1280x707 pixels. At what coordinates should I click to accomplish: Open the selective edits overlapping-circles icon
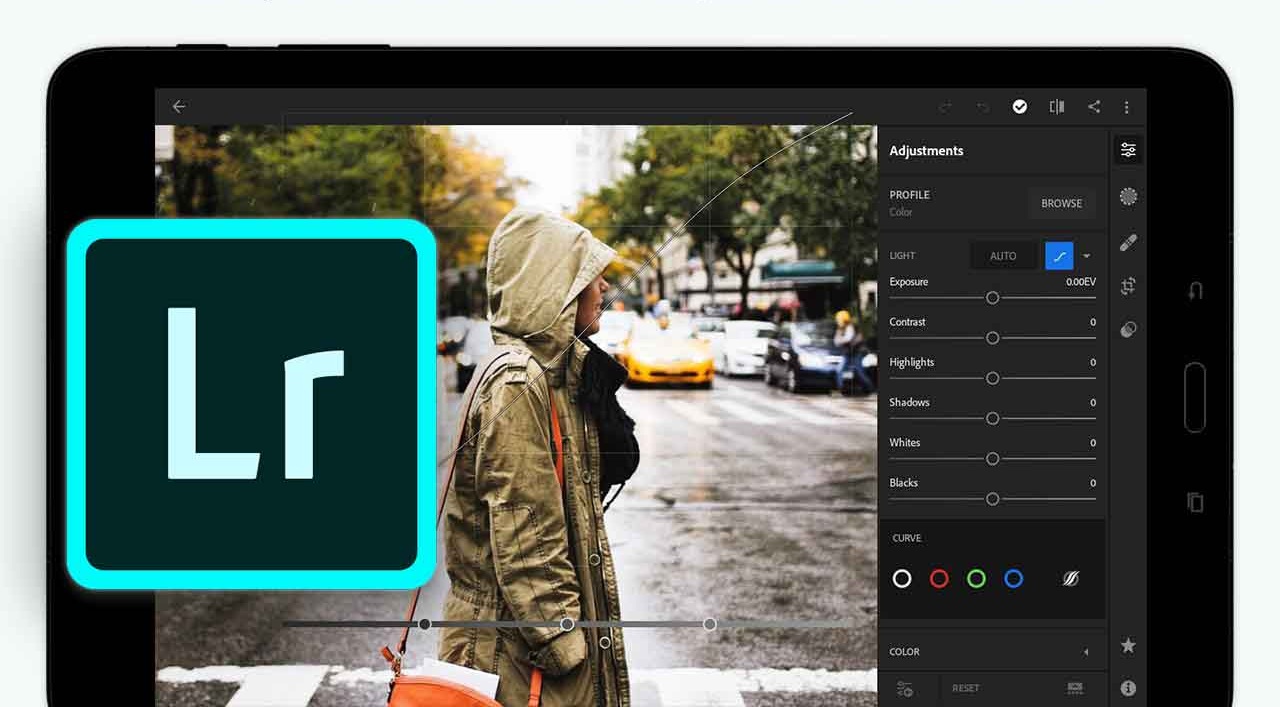1128,329
